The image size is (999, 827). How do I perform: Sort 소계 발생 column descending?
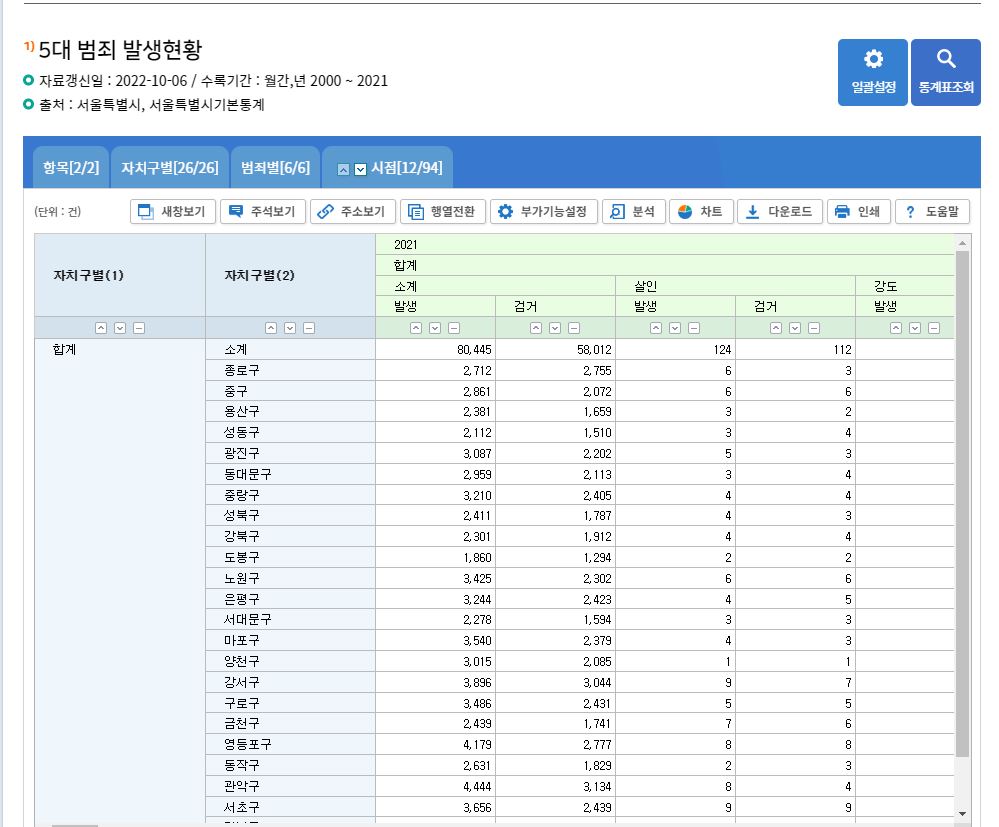[x=435, y=328]
